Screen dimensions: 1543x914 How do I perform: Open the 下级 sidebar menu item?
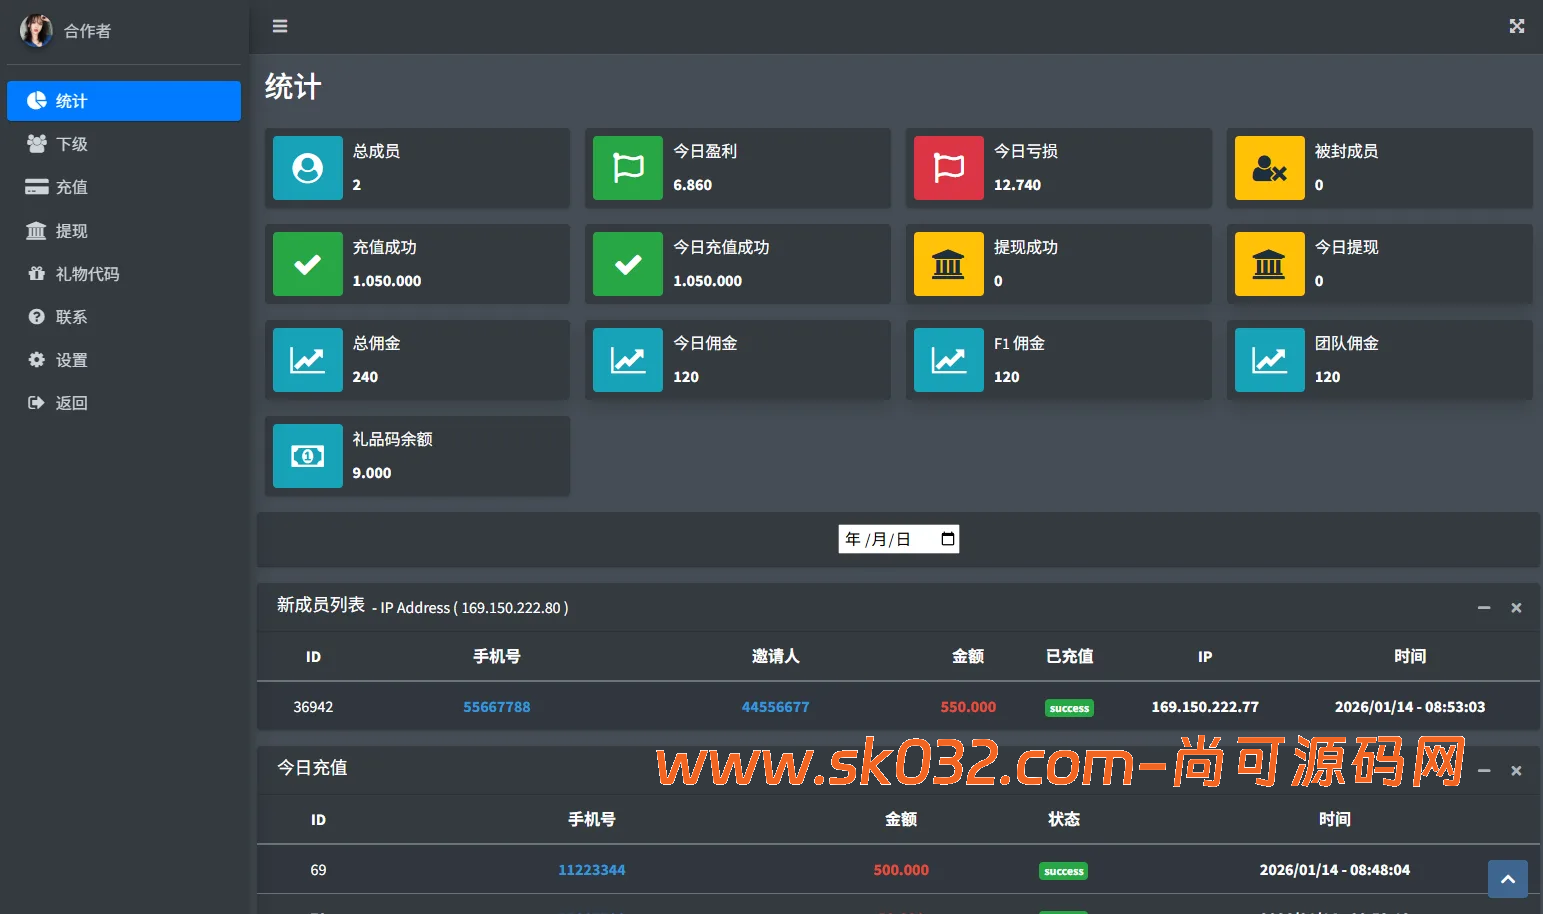point(72,144)
